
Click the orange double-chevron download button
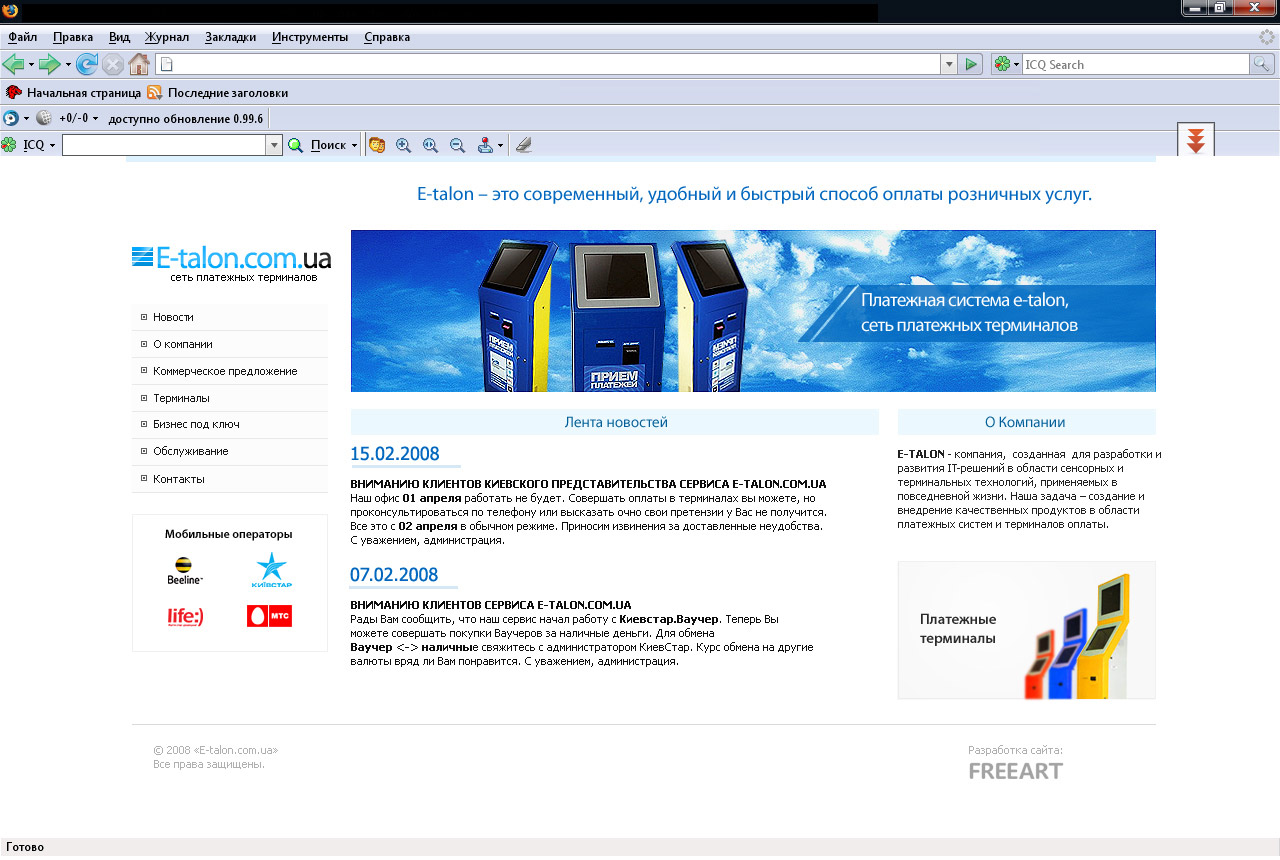click(x=1196, y=140)
